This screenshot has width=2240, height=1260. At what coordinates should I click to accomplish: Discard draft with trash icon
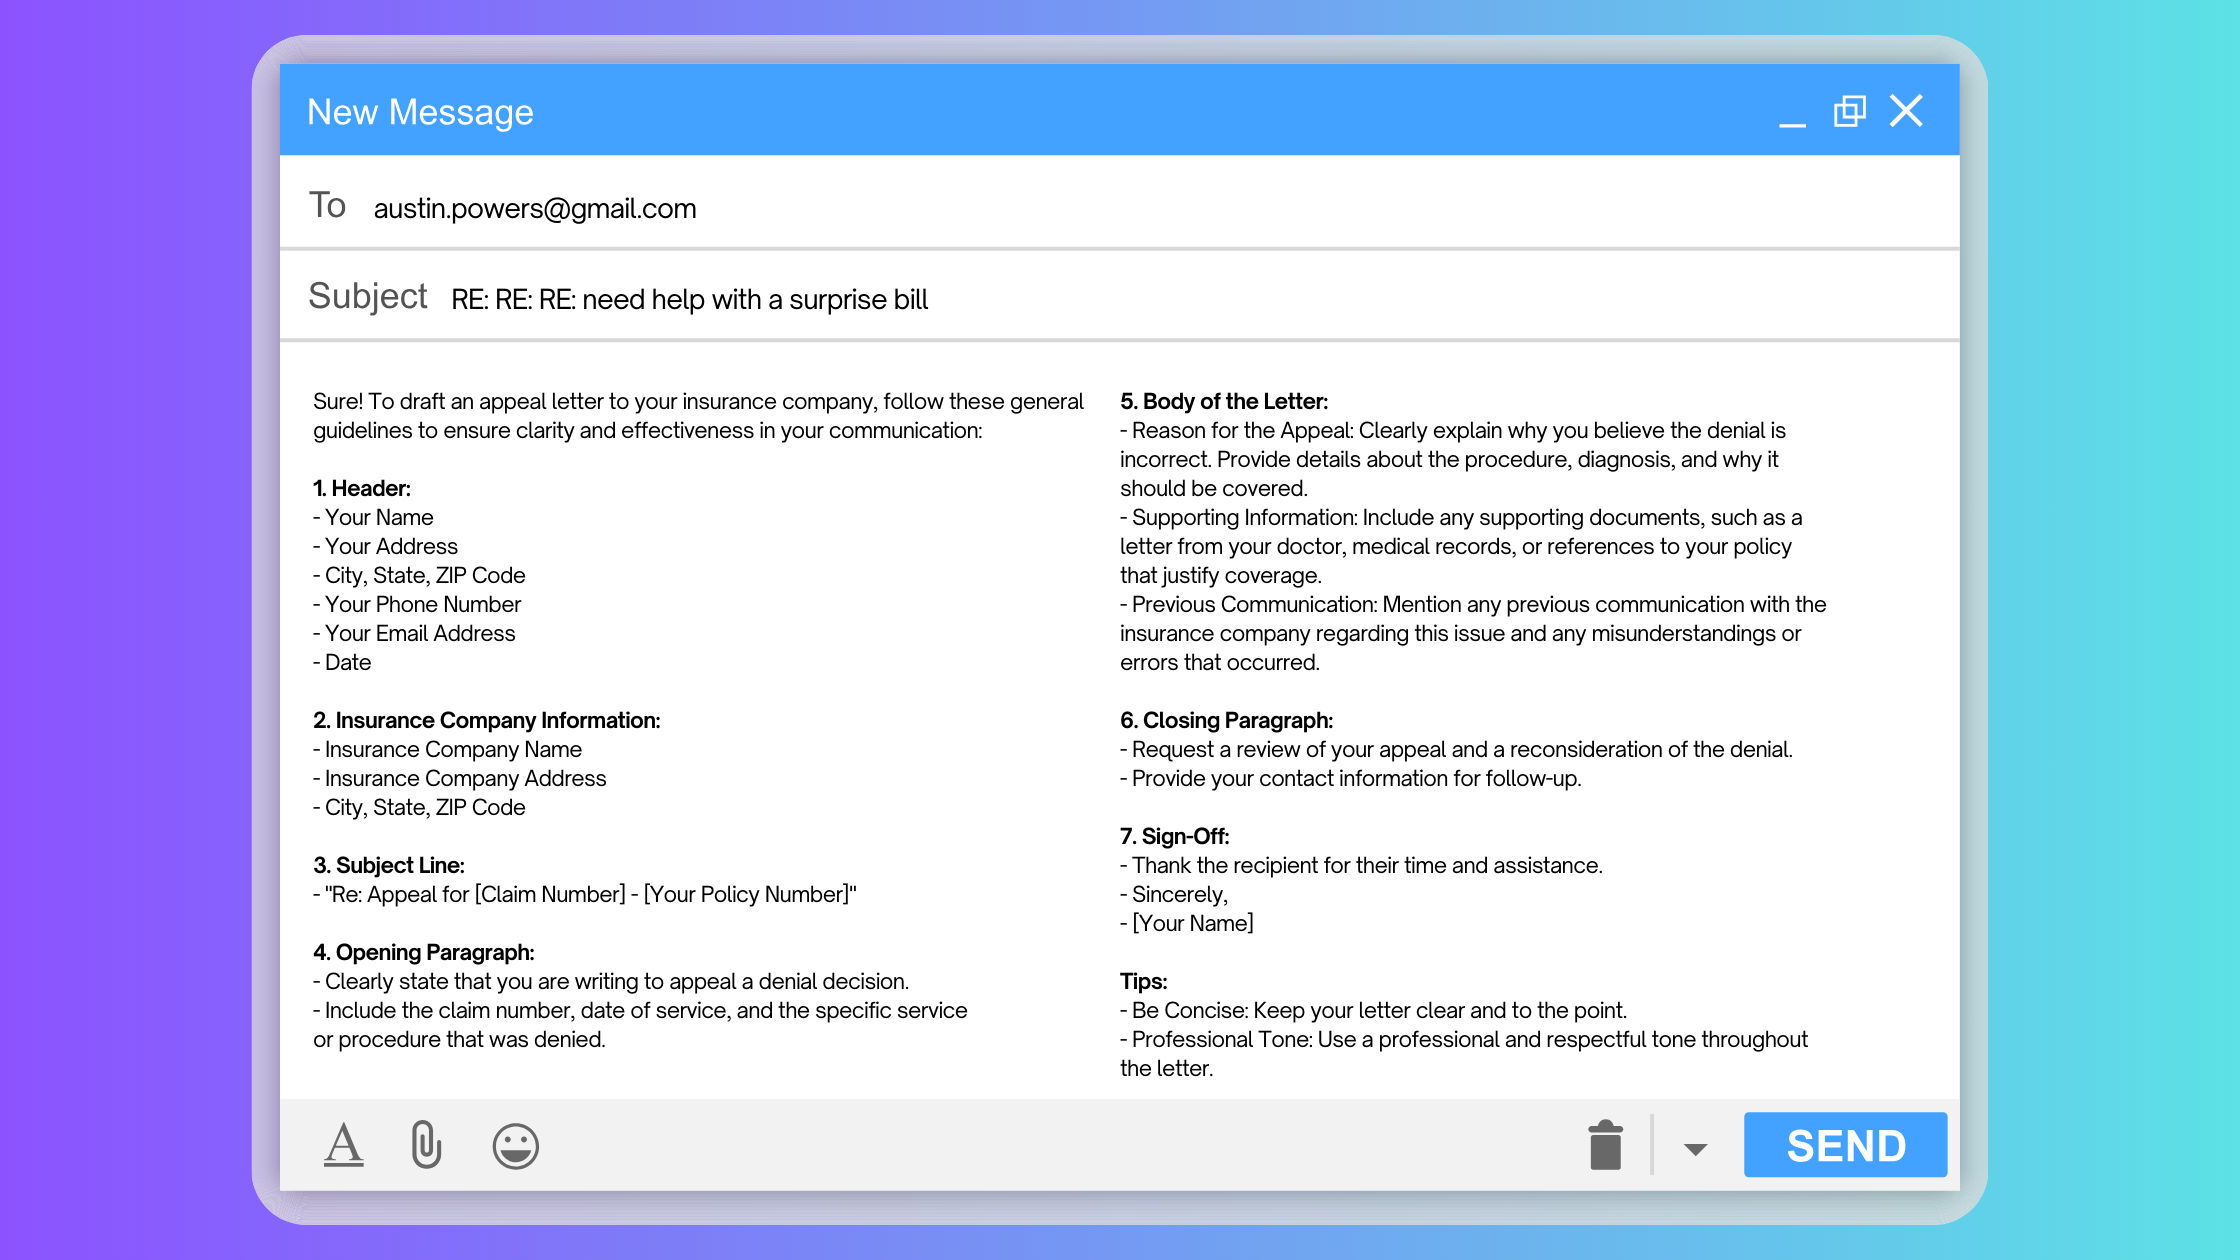[1605, 1145]
